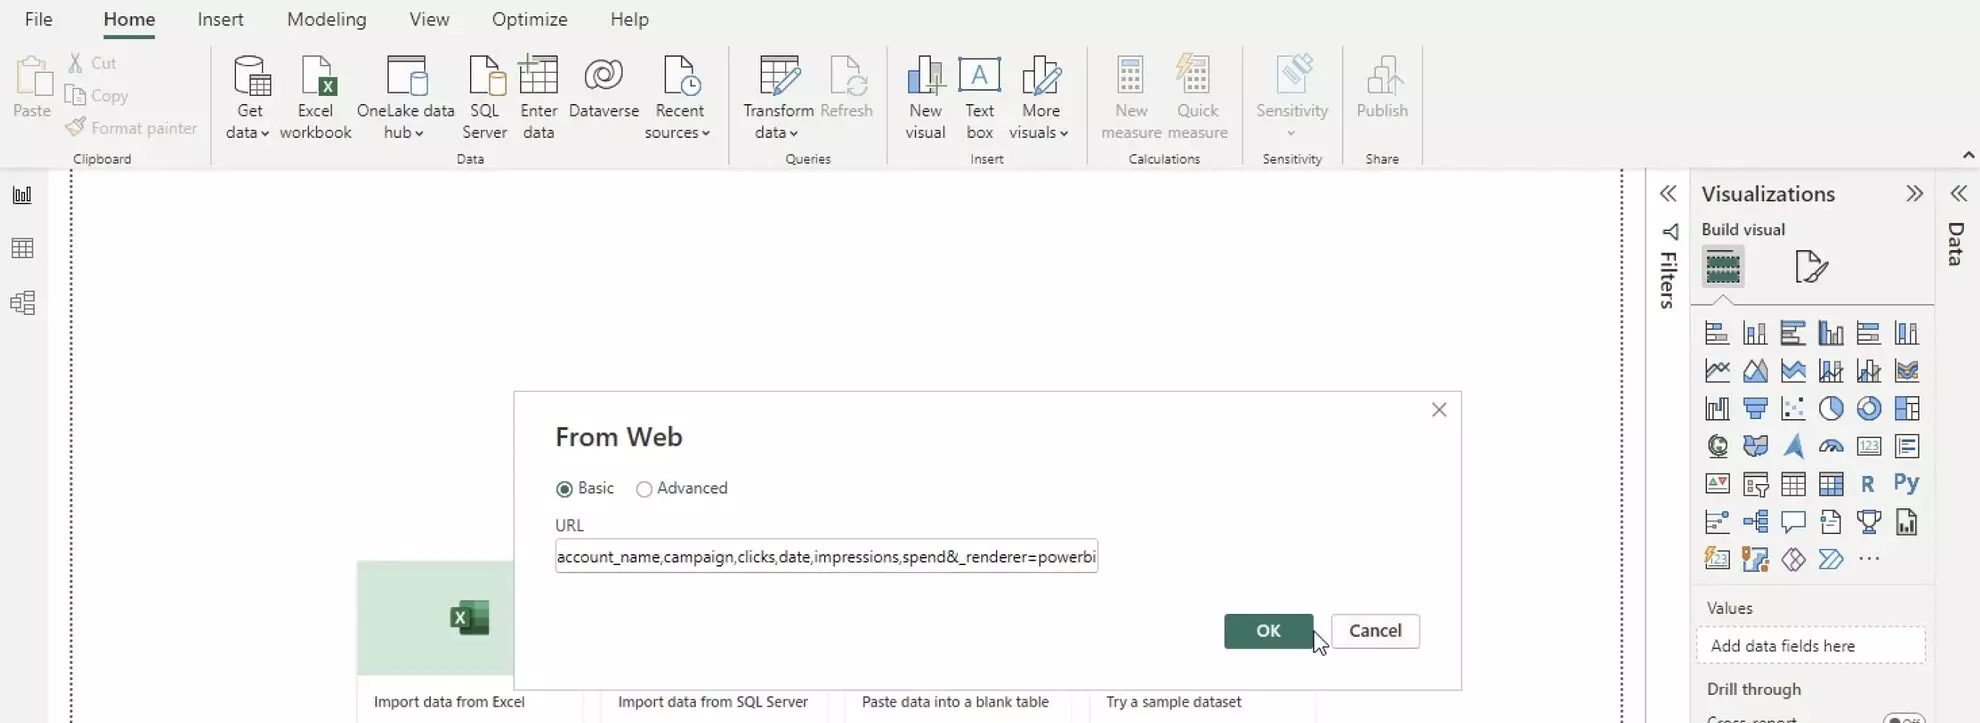Collapse the ribbon with the chevron

pyautogui.click(x=1968, y=155)
